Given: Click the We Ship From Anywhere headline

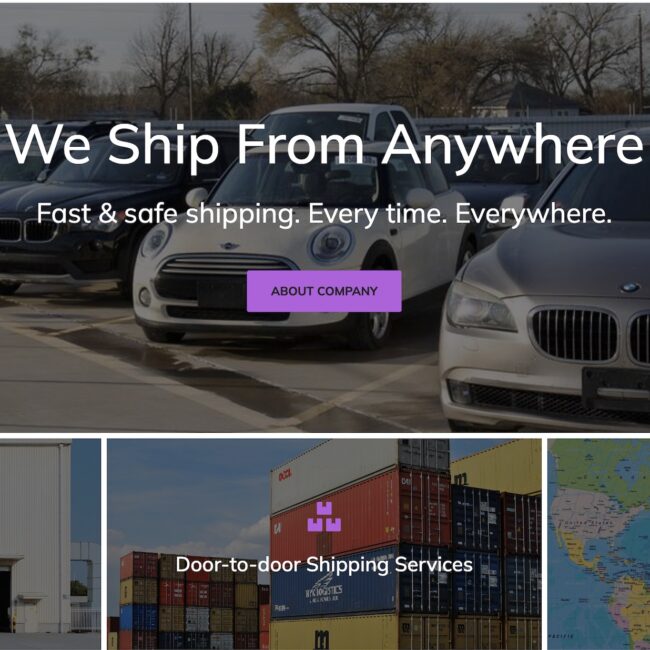Looking at the screenshot, I should [x=325, y=144].
